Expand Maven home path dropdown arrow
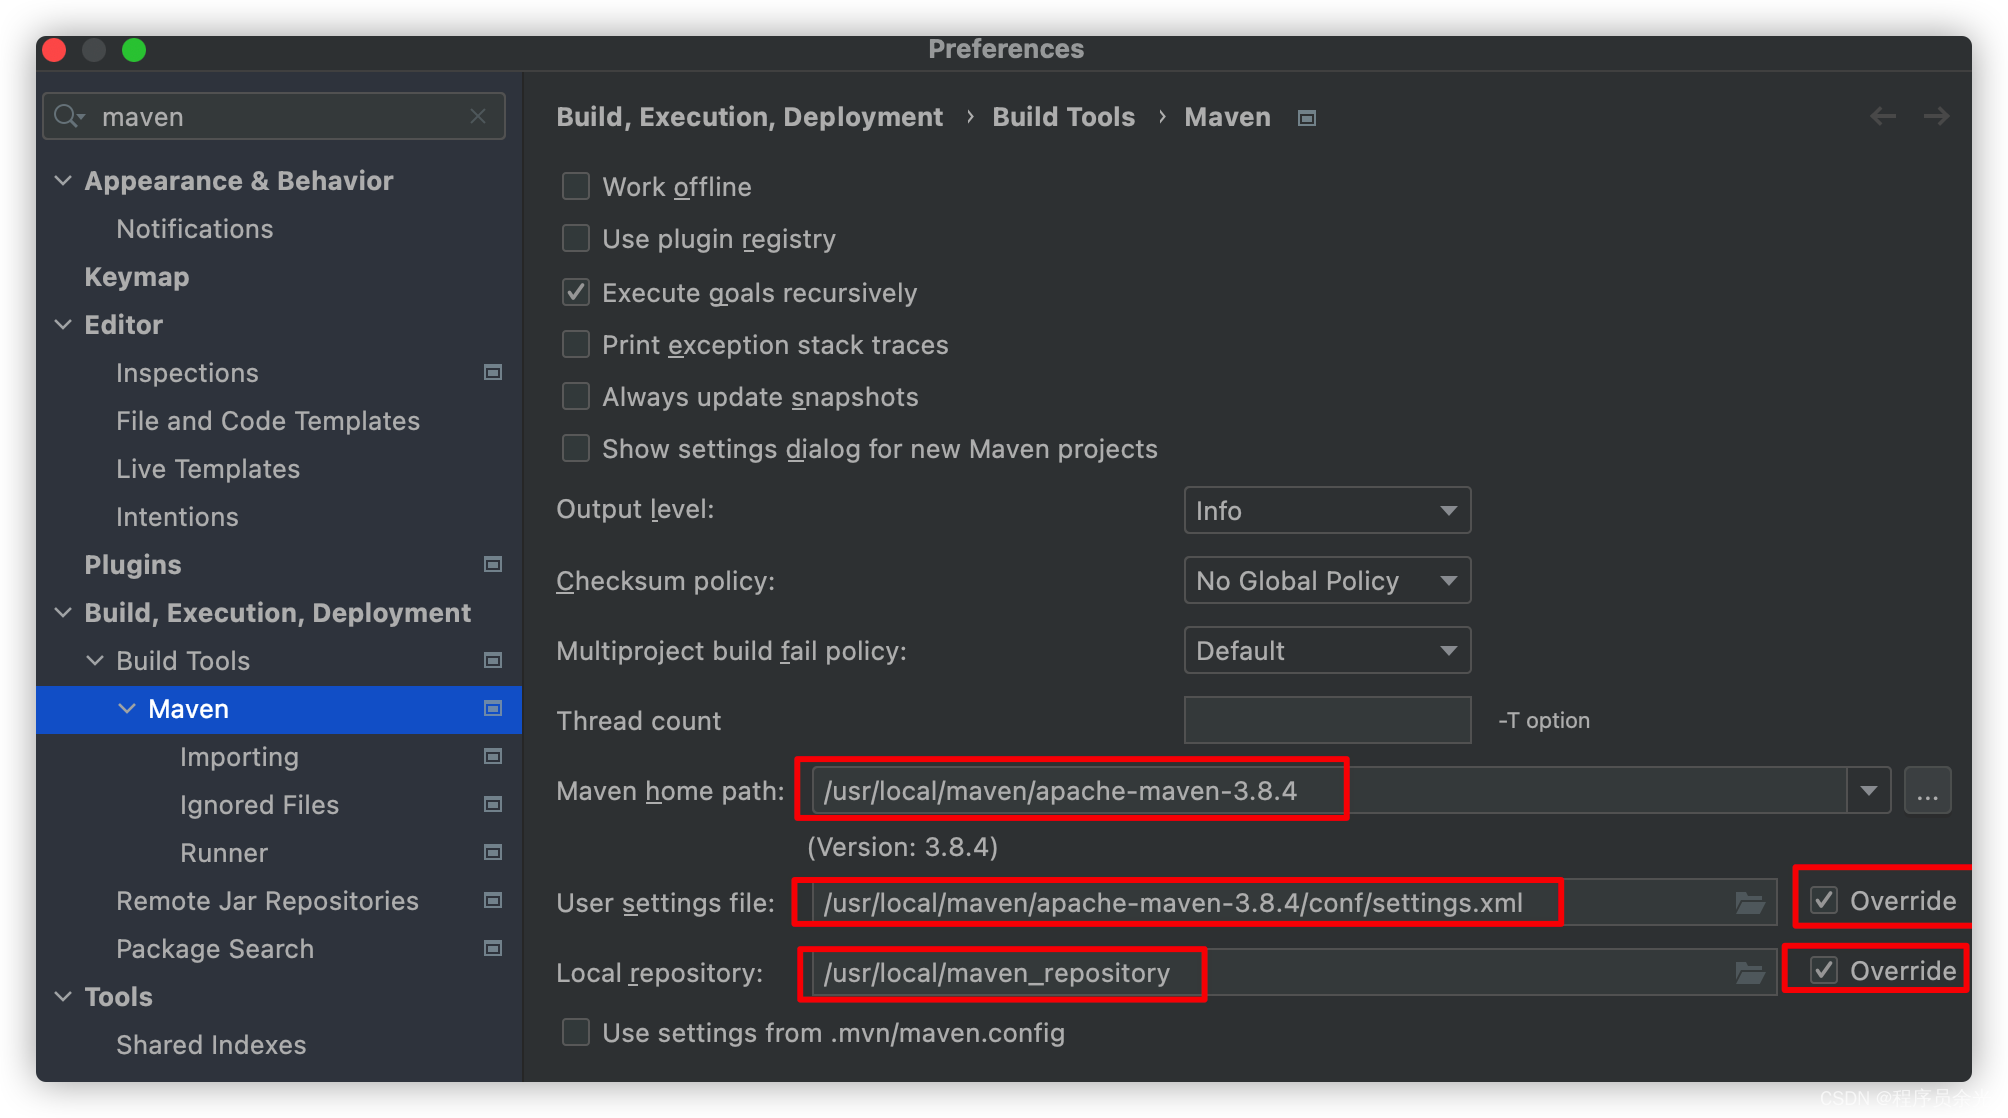2008x1118 pixels. [1868, 790]
